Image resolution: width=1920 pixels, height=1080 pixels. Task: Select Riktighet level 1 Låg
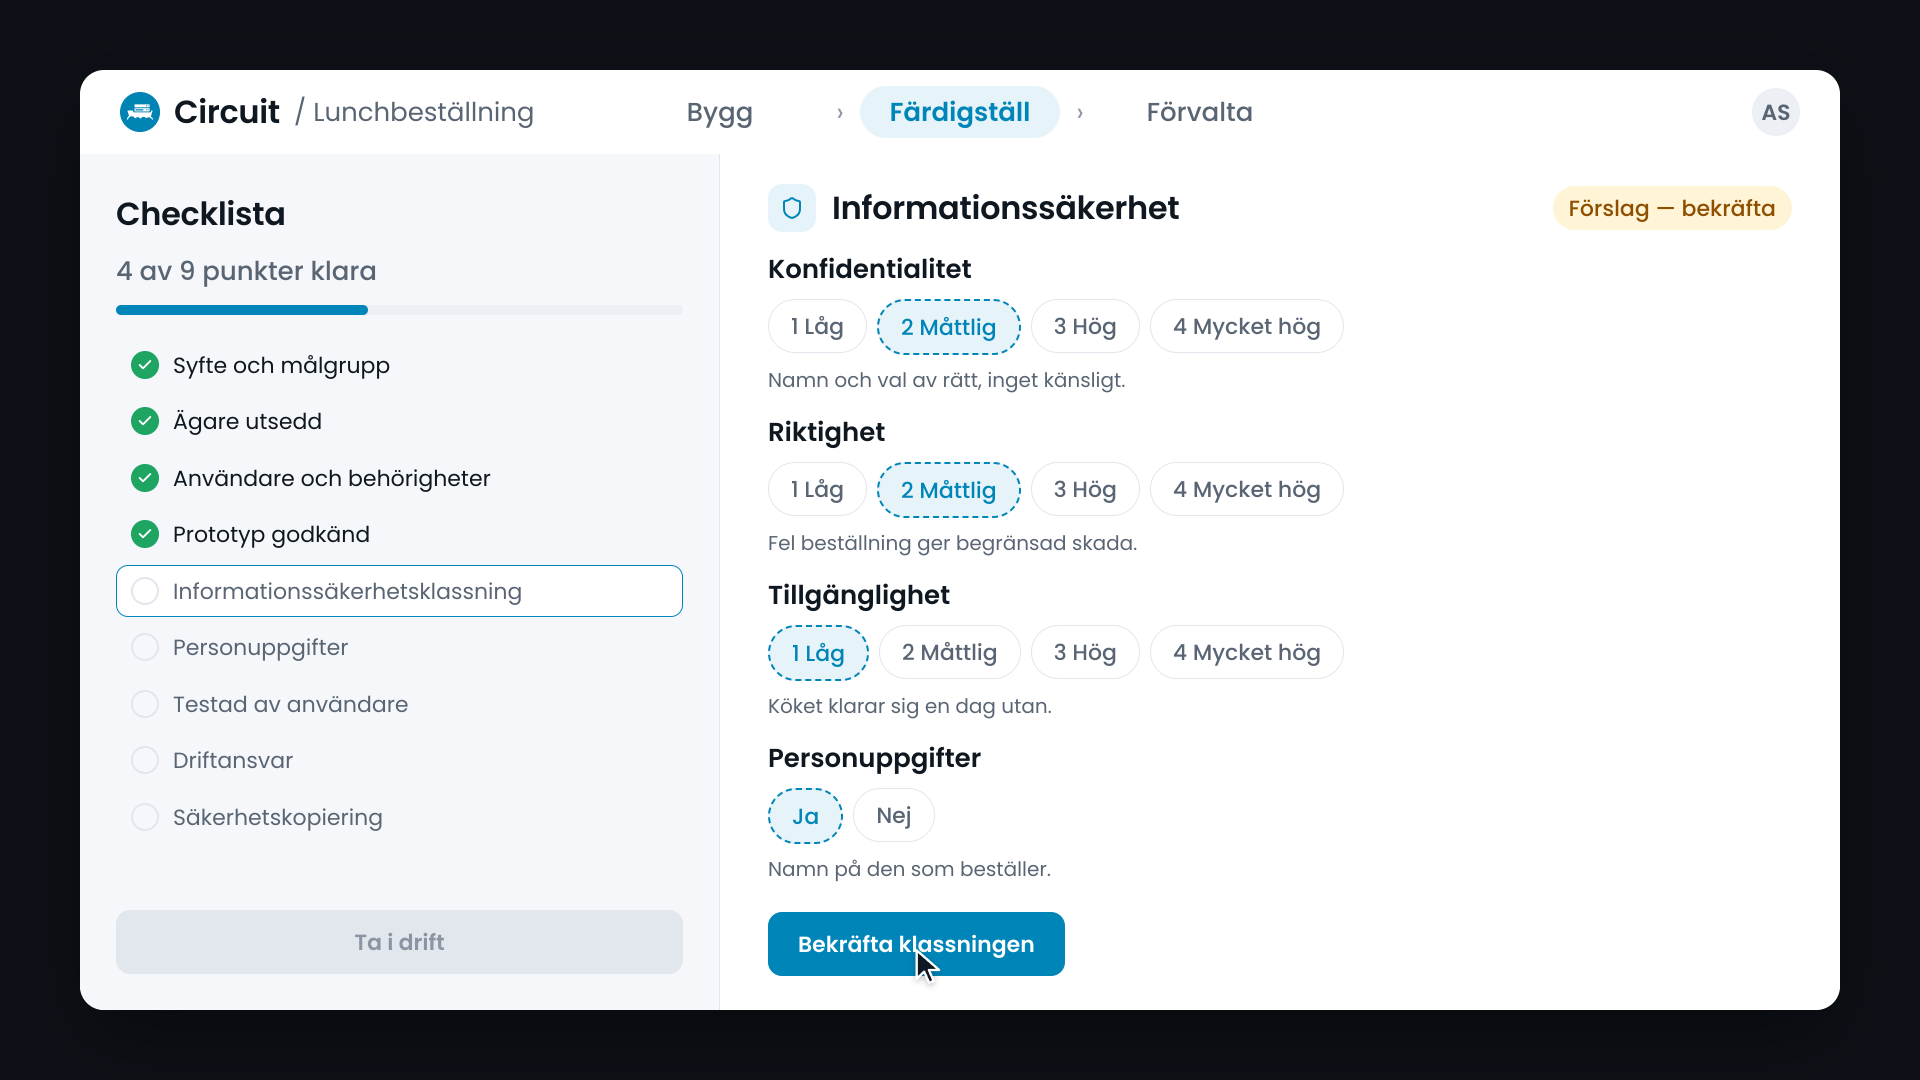tap(817, 489)
